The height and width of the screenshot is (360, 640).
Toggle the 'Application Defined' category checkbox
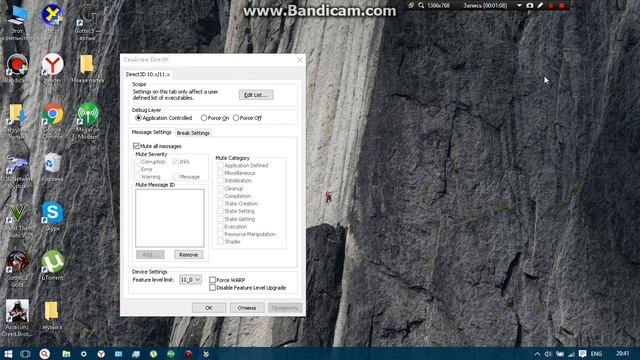click(x=220, y=165)
